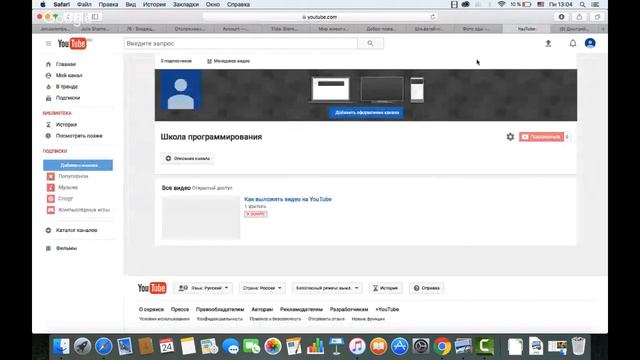The image size is (640, 360).
Task: Open video 'Как выложить видео на YouTube'
Action: pyautogui.click(x=288, y=199)
